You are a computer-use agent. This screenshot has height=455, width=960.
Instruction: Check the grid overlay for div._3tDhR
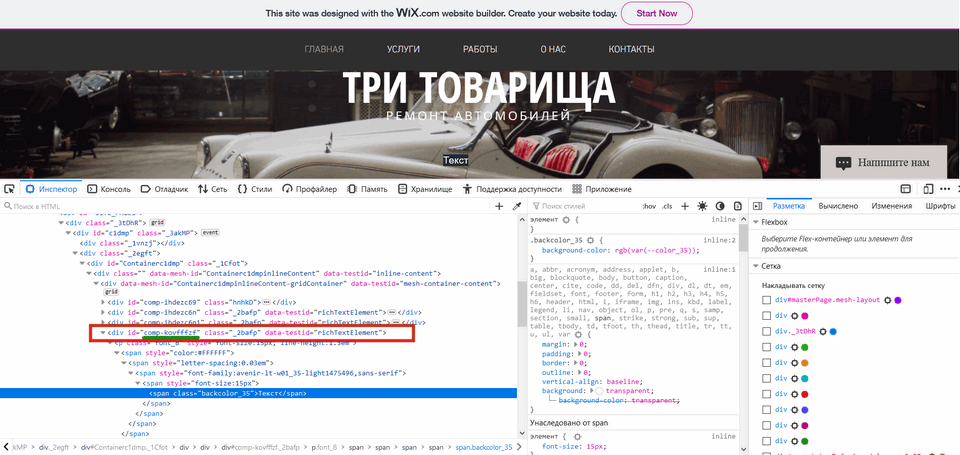click(x=767, y=330)
